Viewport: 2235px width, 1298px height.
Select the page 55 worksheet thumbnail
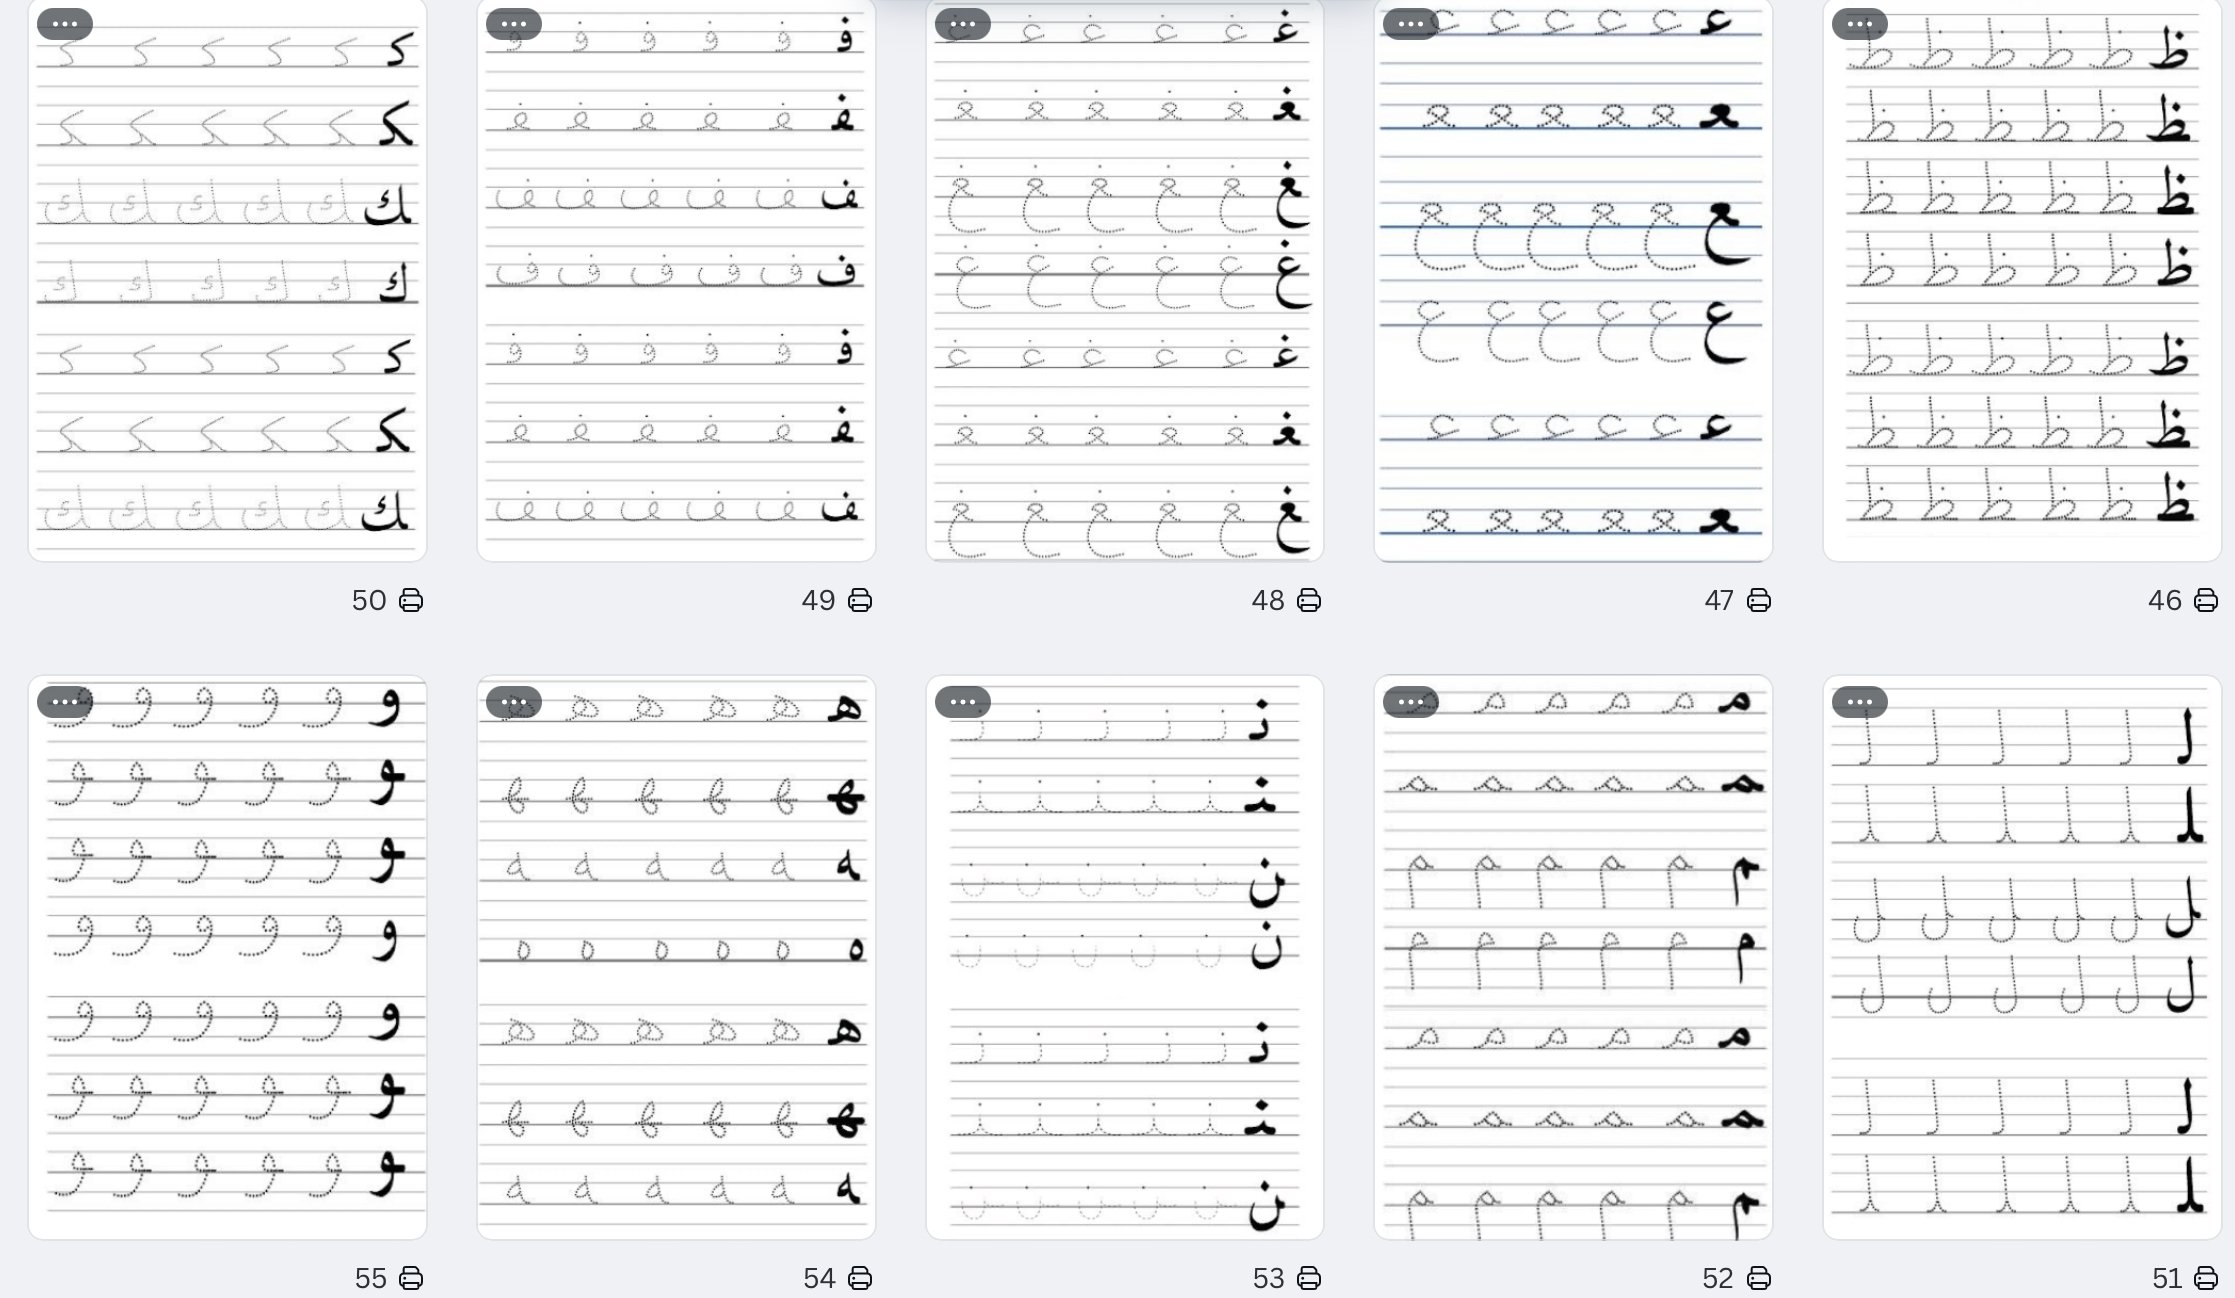click(x=228, y=958)
